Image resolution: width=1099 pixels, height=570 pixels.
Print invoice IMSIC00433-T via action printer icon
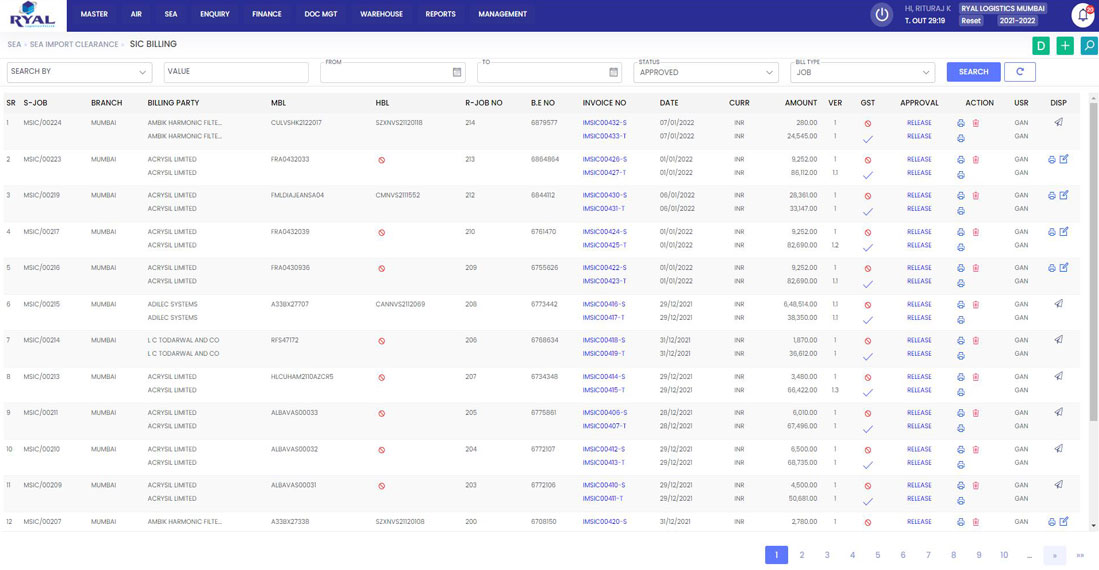(x=961, y=138)
